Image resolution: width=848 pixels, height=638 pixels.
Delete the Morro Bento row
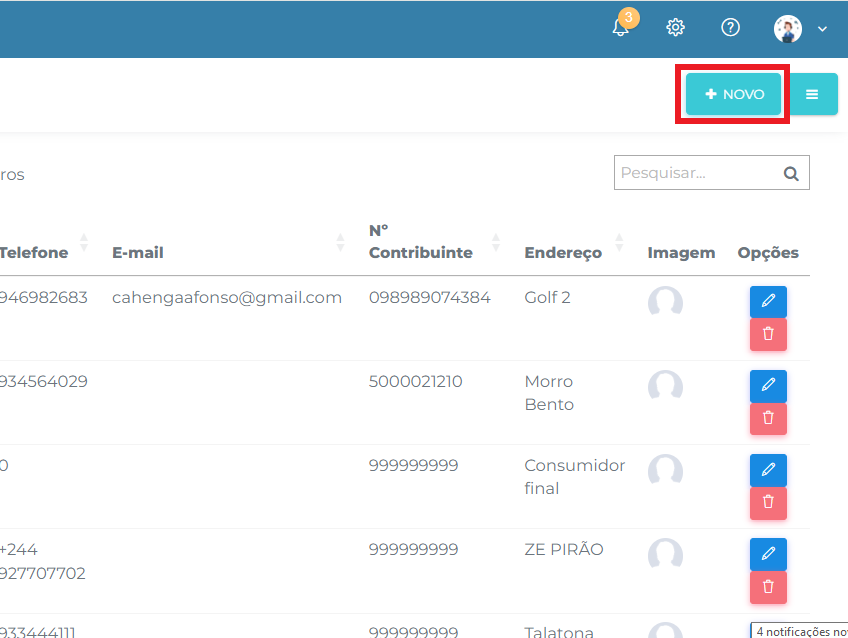[x=768, y=418]
